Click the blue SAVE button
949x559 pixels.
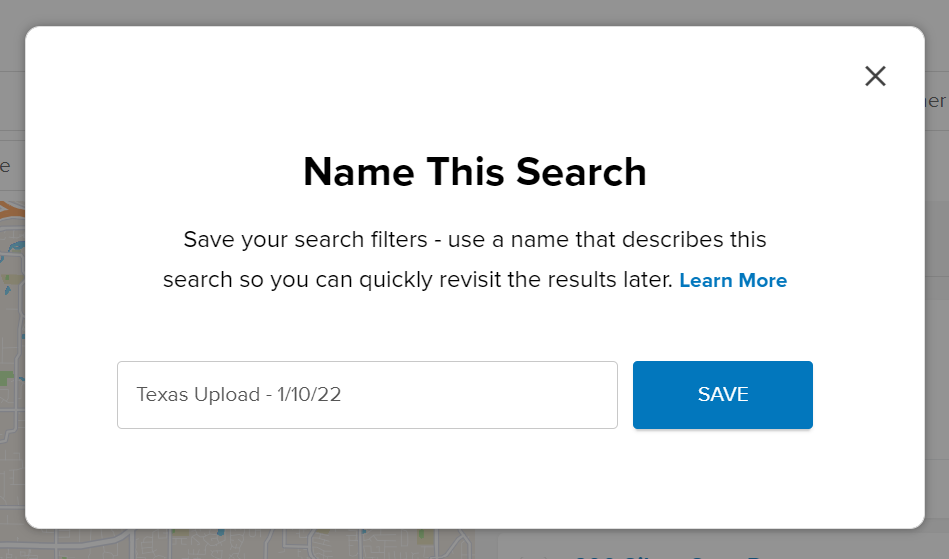[x=723, y=395]
